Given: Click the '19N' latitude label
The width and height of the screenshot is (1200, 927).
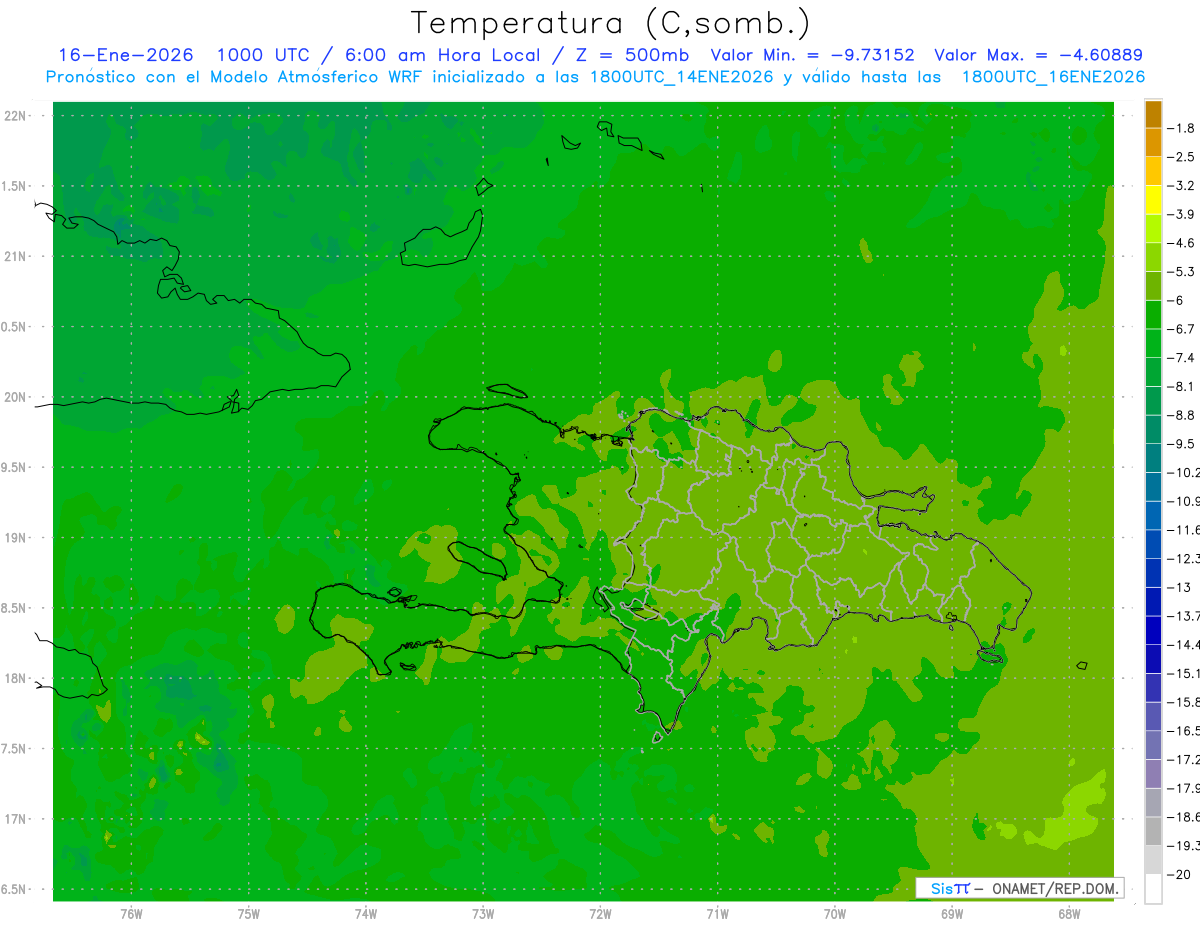Looking at the screenshot, I should pos(15,538).
